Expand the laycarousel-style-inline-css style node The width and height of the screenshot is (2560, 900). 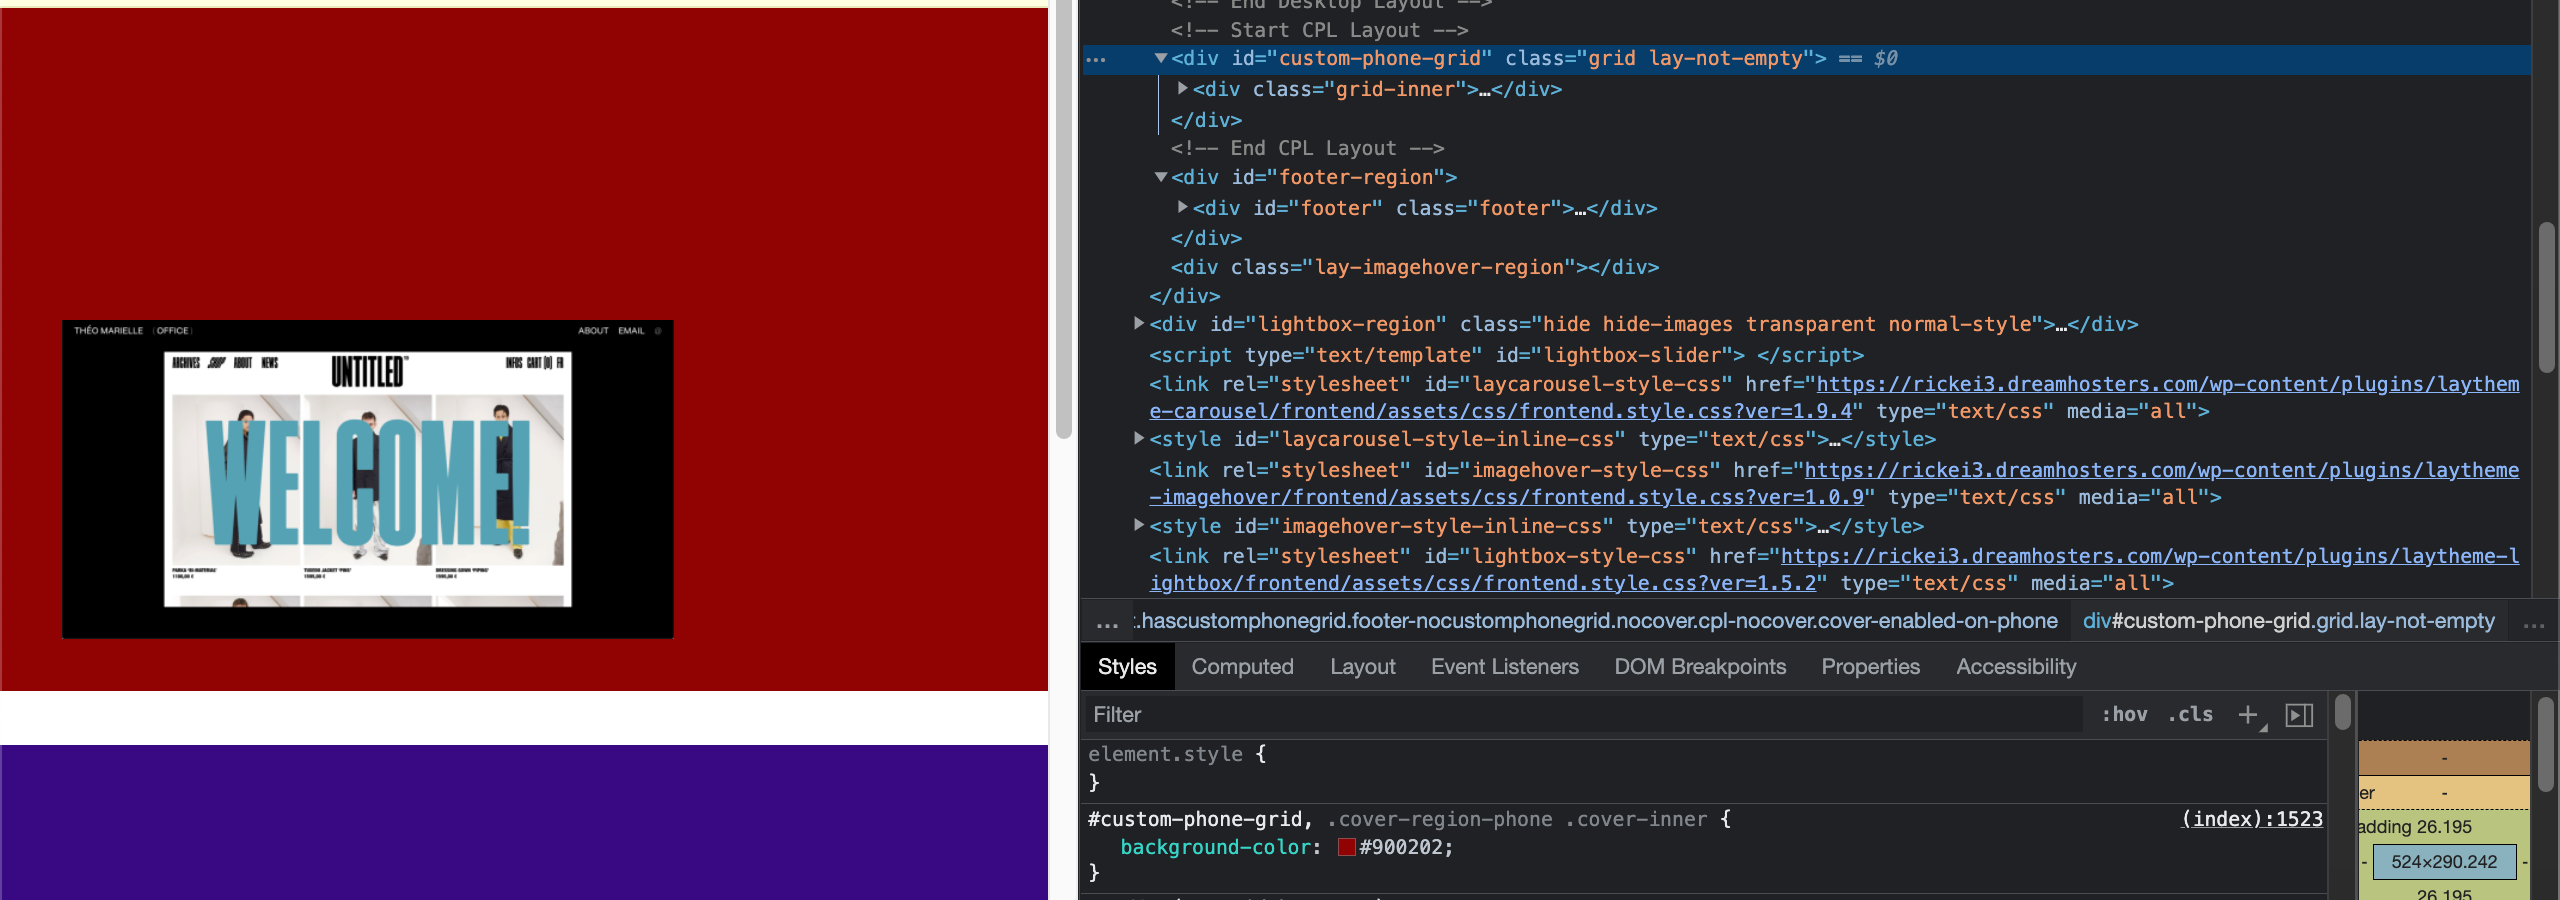[1139, 438]
